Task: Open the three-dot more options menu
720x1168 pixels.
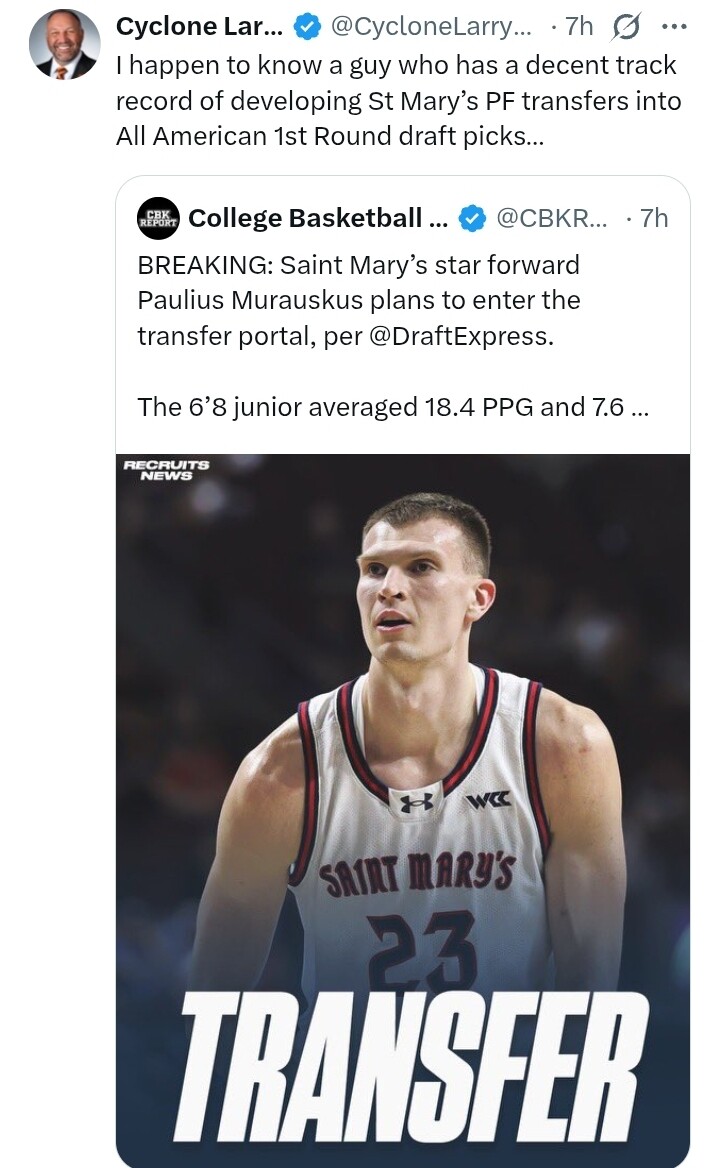Action: pyautogui.click(x=675, y=27)
